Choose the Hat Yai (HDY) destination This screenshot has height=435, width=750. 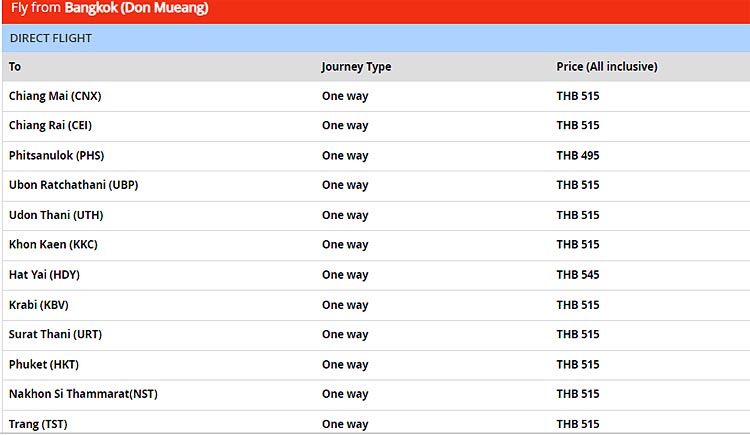[44, 275]
